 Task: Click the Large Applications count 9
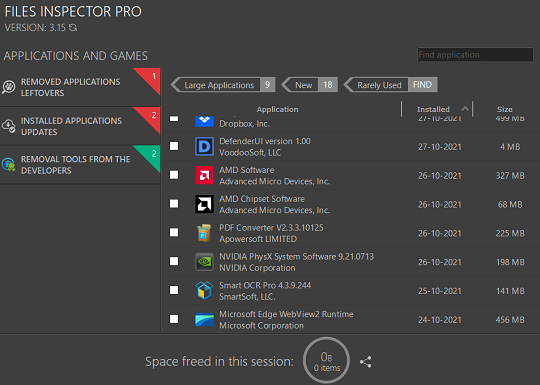coord(268,85)
